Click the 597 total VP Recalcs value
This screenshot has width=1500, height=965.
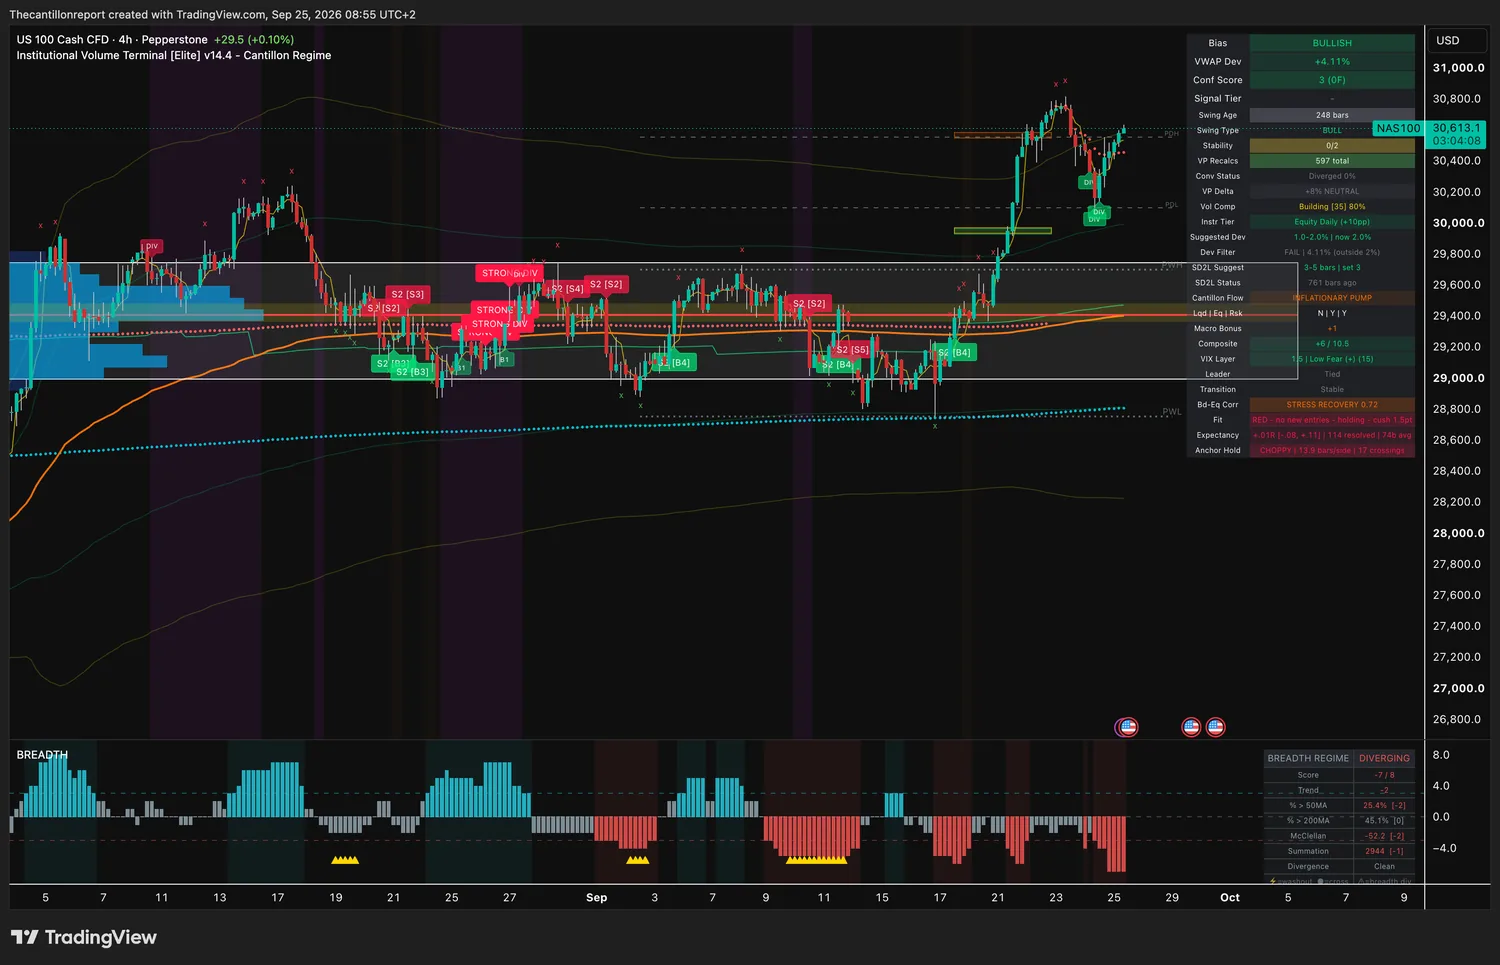pyautogui.click(x=1332, y=161)
